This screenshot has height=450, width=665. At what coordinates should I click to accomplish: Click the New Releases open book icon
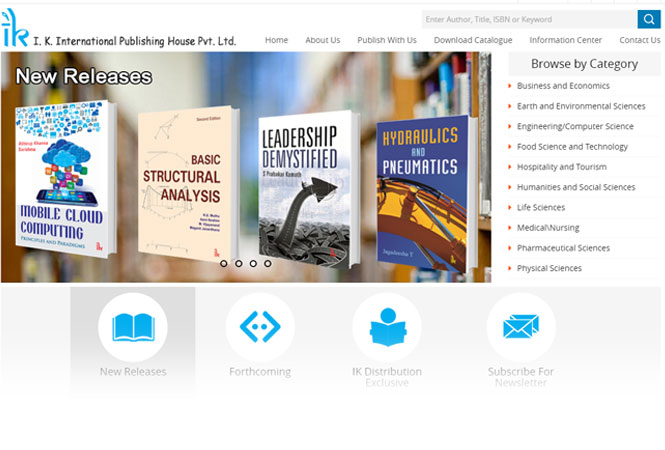pos(133,327)
